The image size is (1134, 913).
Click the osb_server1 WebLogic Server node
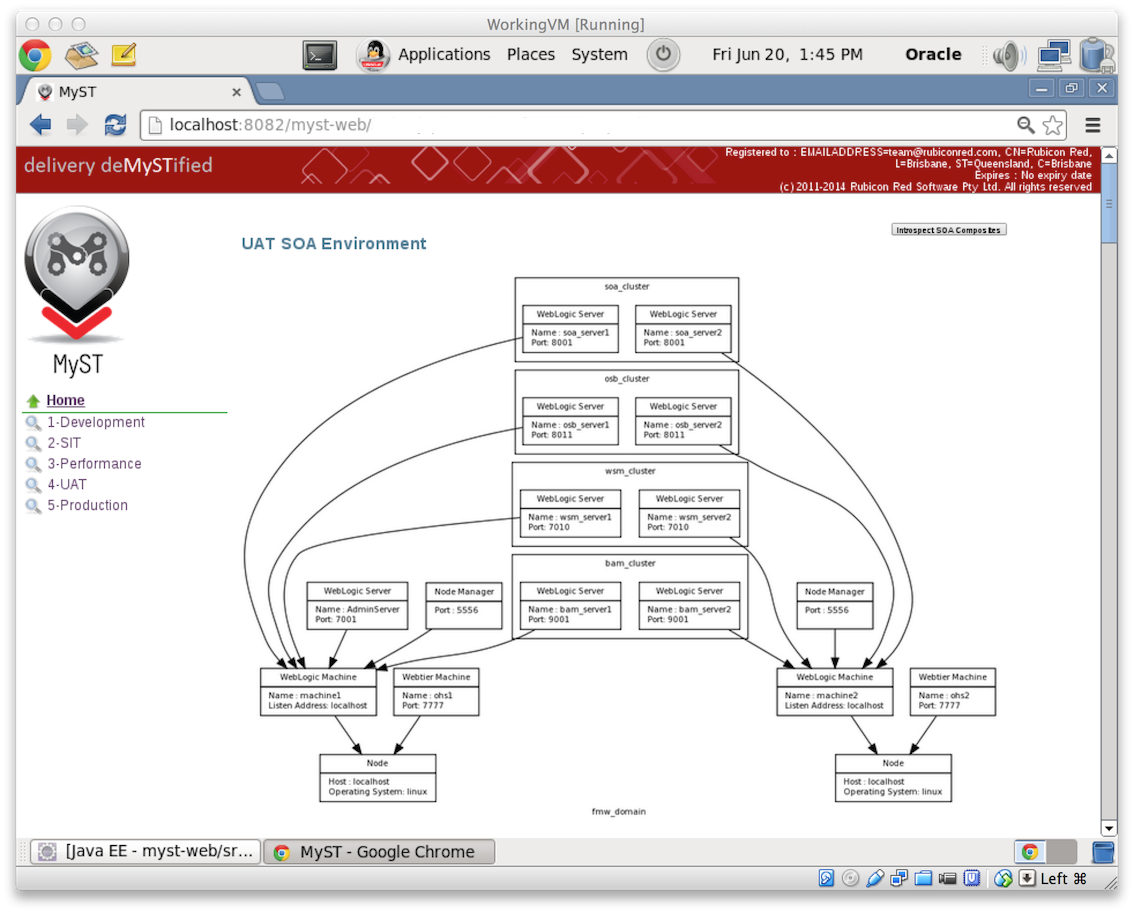(570, 421)
